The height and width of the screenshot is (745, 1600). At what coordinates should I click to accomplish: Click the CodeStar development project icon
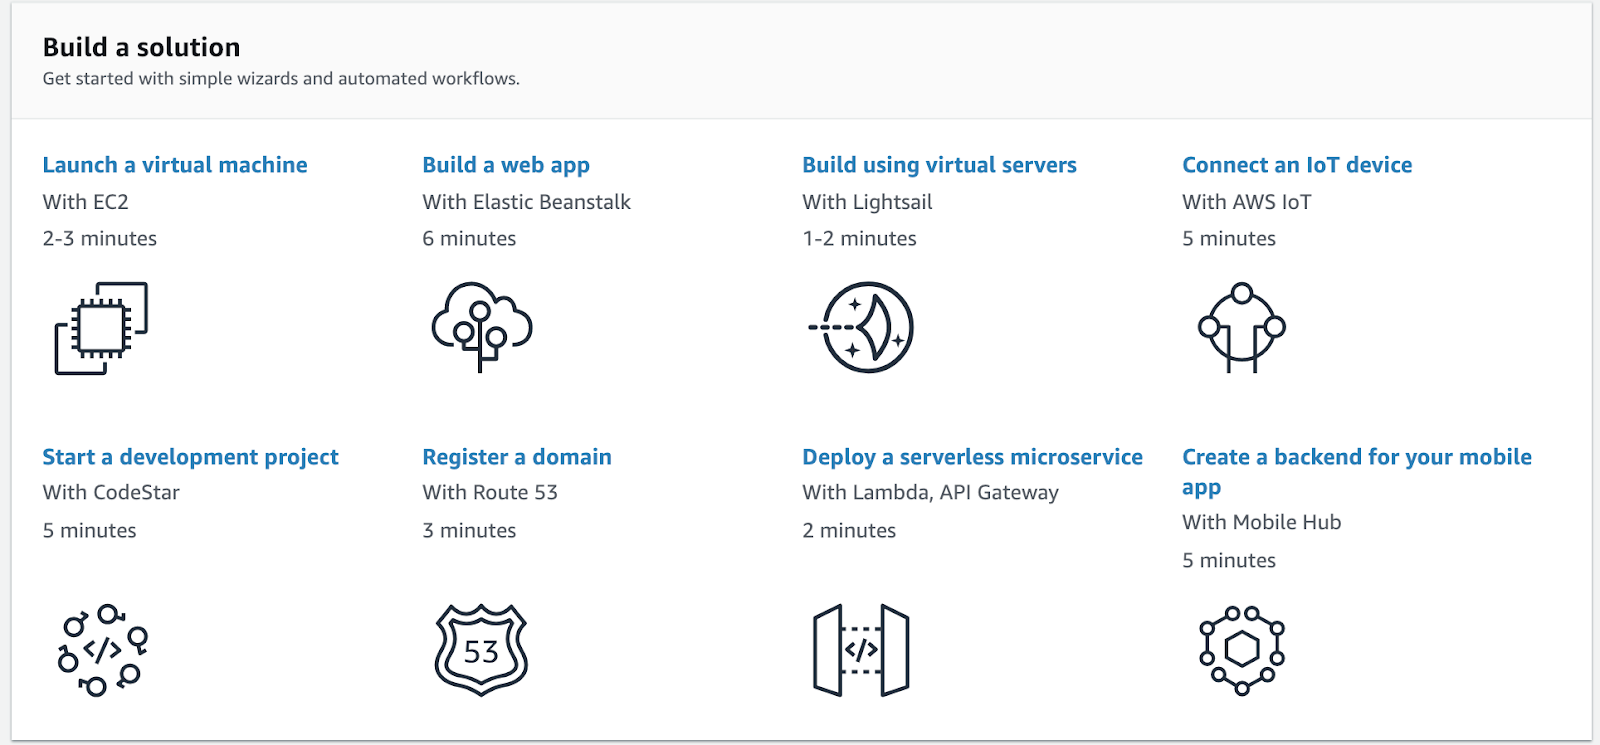coord(102,650)
